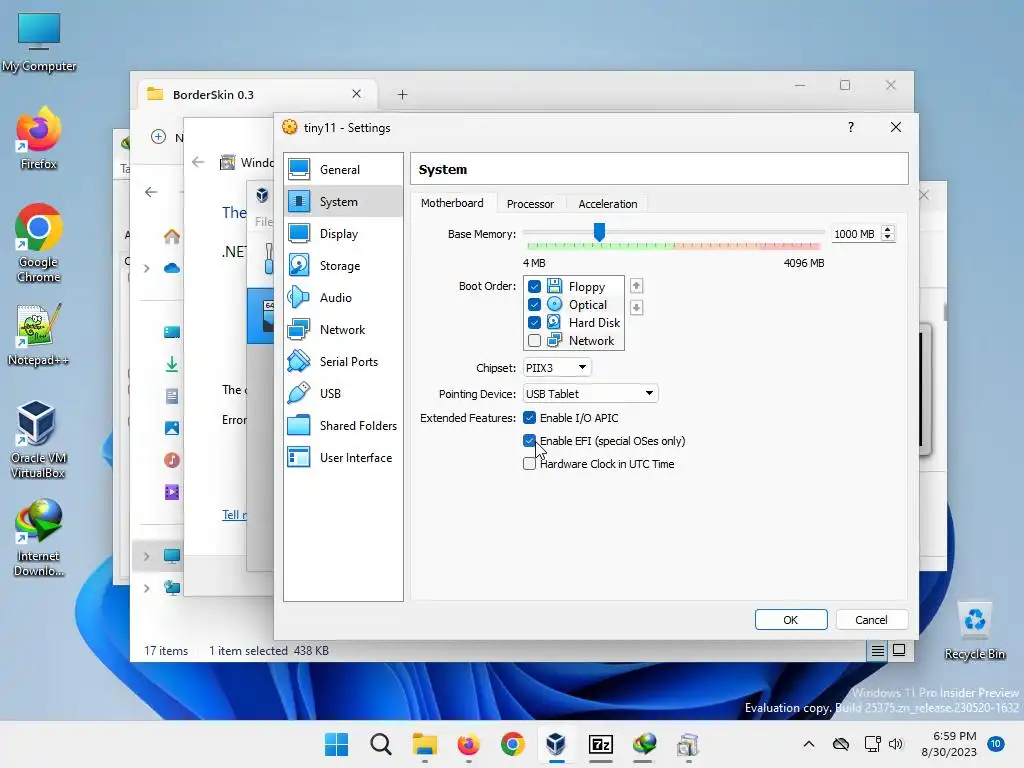This screenshot has height=768, width=1024.
Task: Switch to the Motherboard tab
Action: tap(452, 203)
